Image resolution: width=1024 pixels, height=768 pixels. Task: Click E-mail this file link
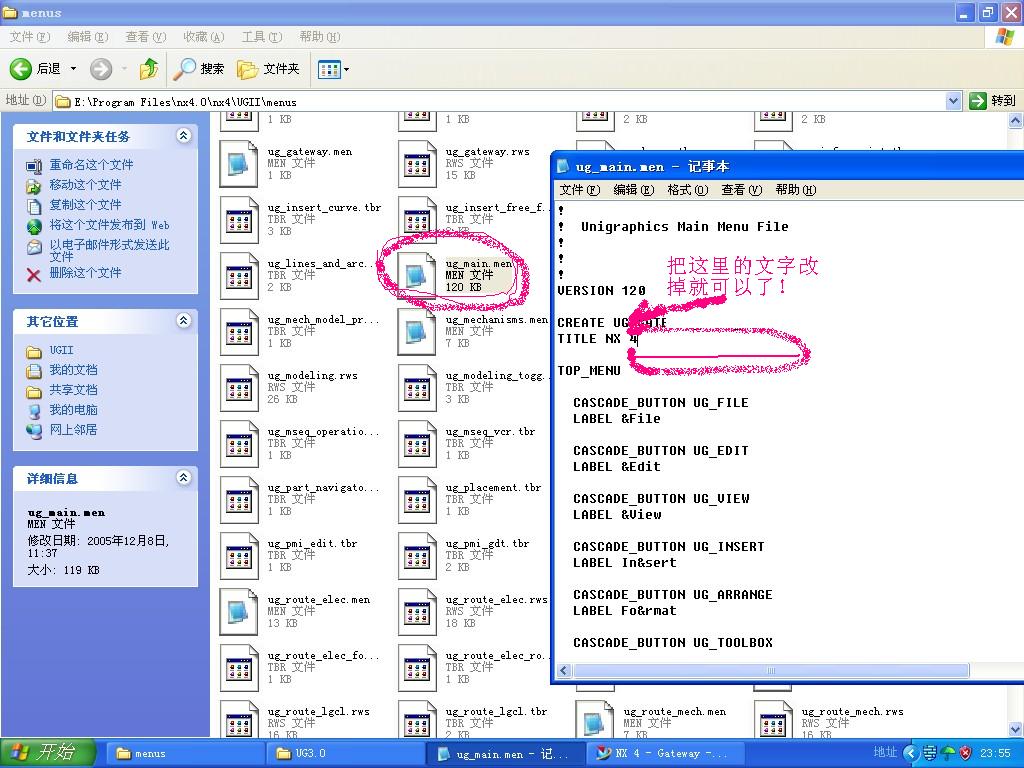coord(109,250)
